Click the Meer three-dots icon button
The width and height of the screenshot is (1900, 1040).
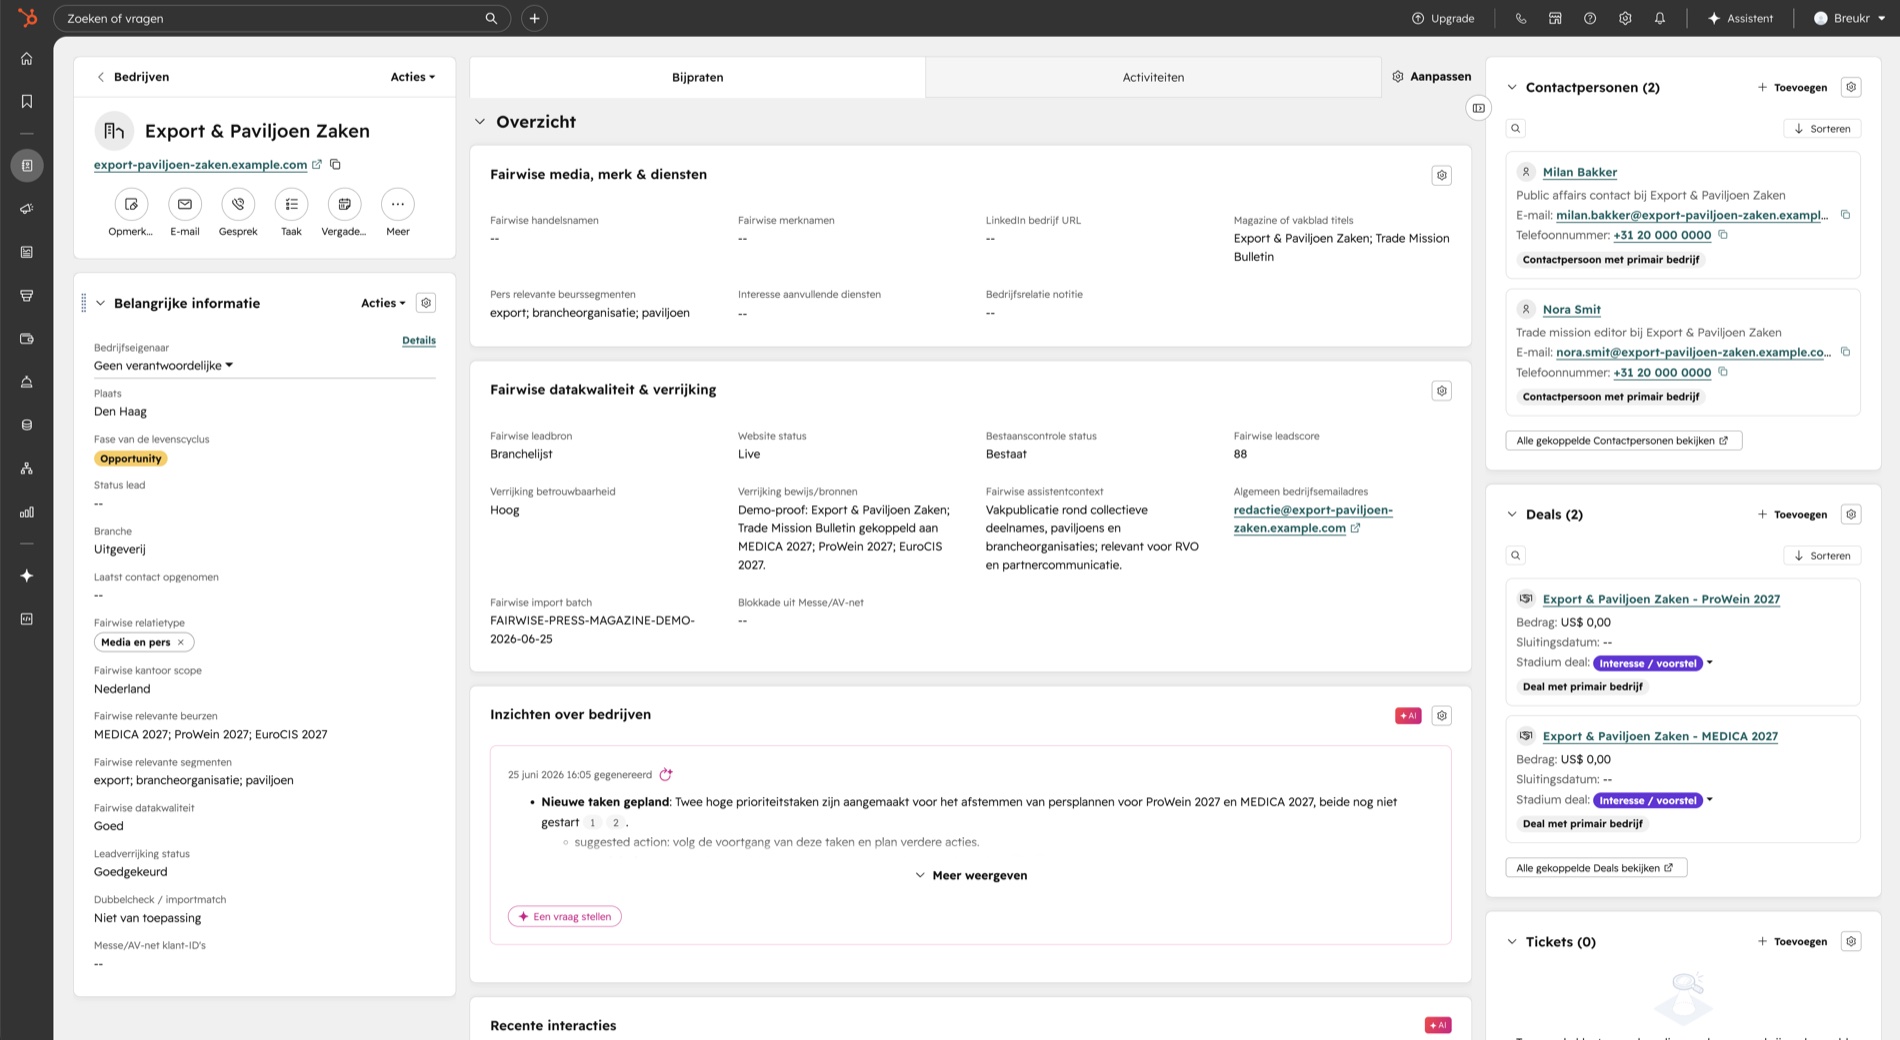398,204
